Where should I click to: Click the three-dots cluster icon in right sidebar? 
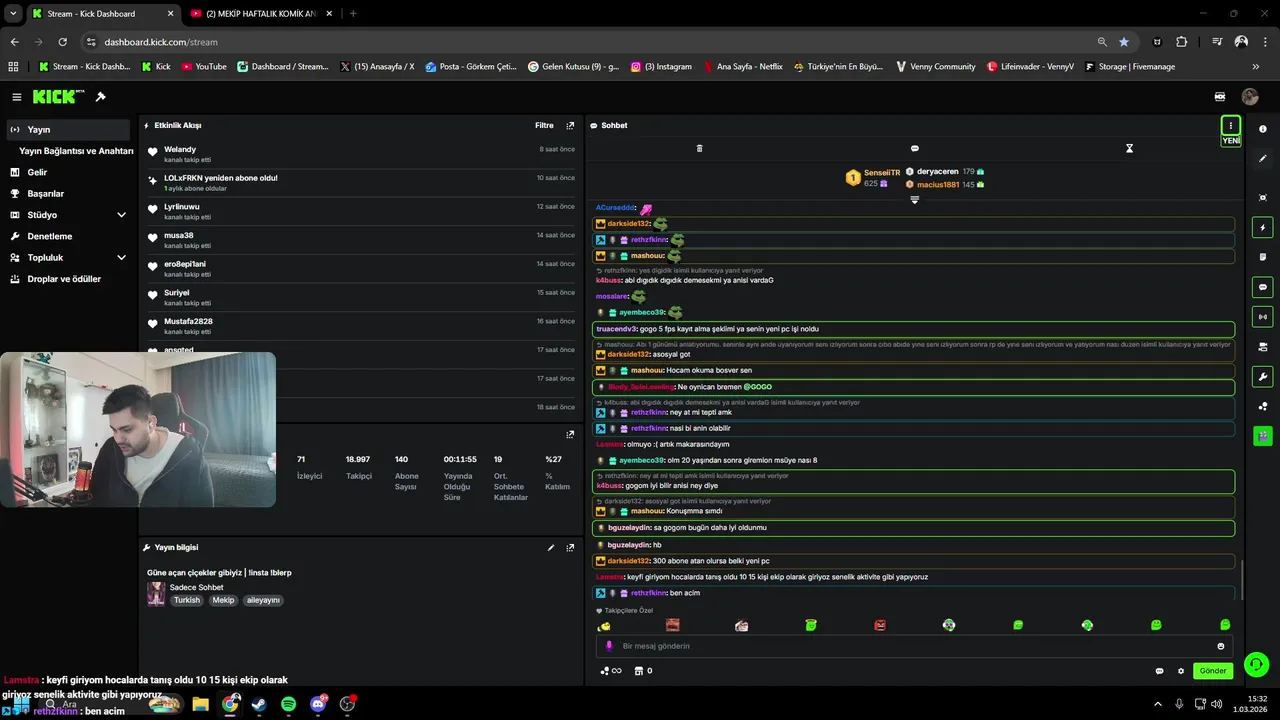click(x=1263, y=406)
